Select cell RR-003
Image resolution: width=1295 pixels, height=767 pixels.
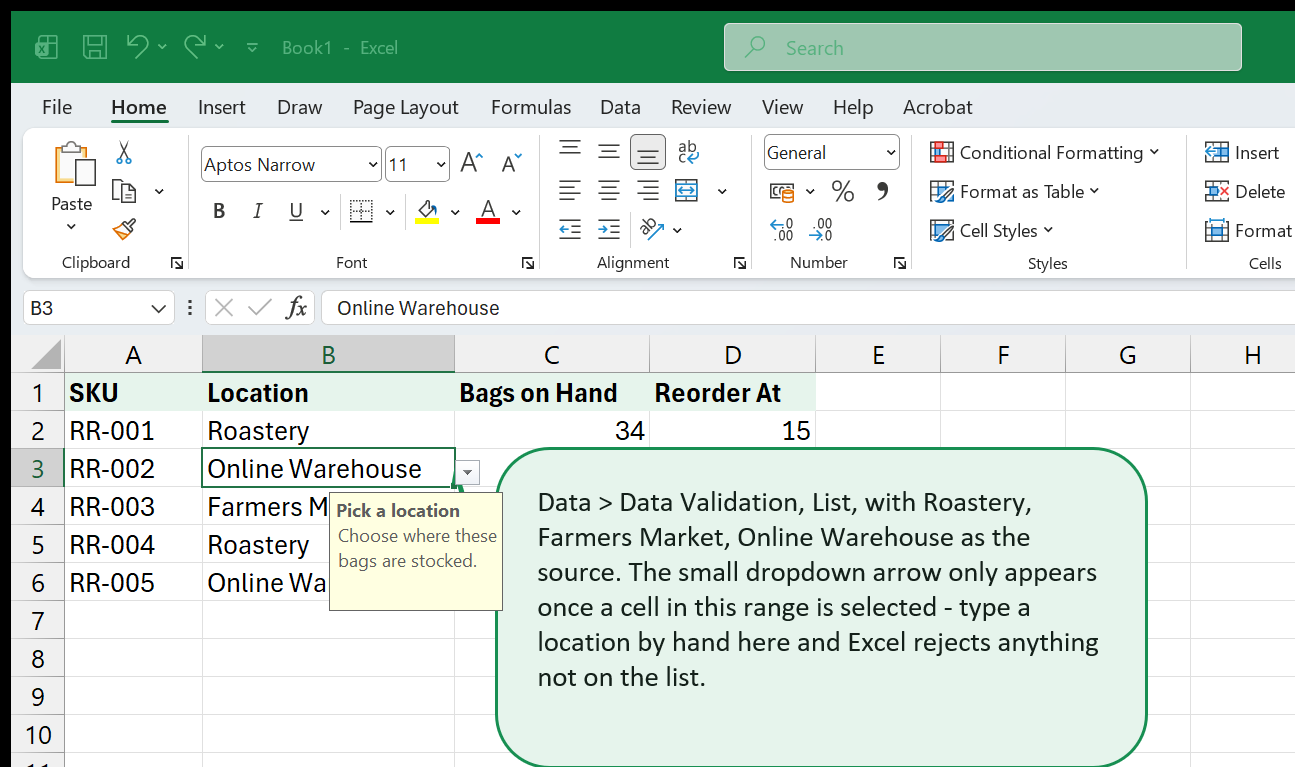point(133,507)
